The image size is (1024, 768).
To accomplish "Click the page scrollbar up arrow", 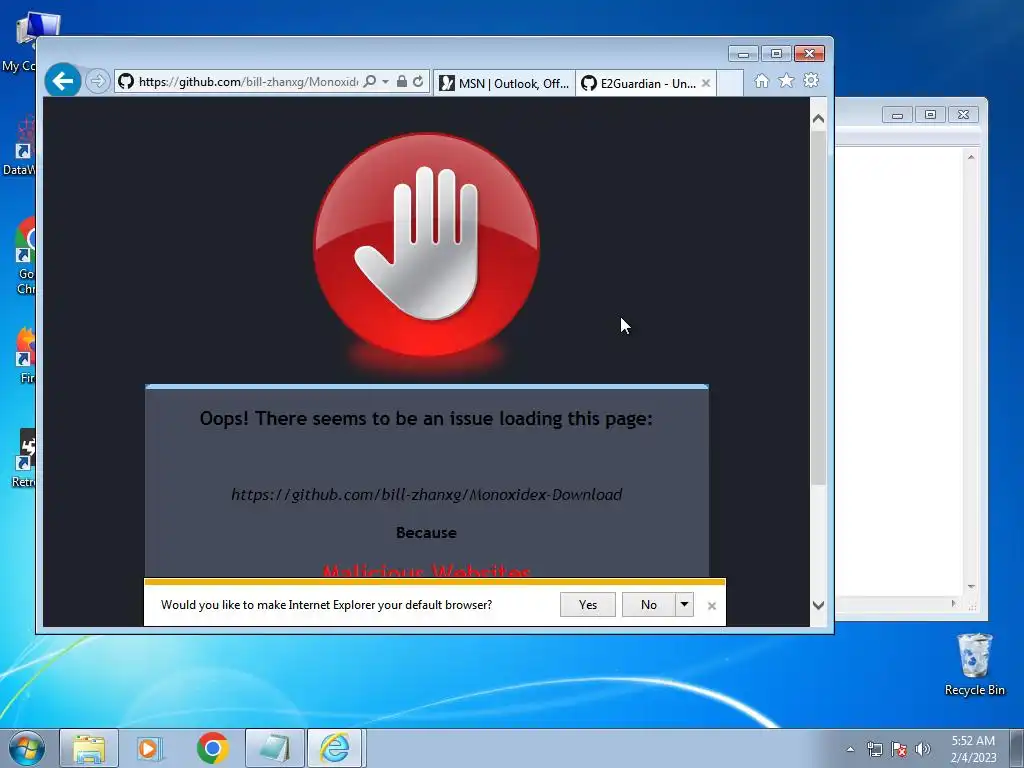I will 818,119.
